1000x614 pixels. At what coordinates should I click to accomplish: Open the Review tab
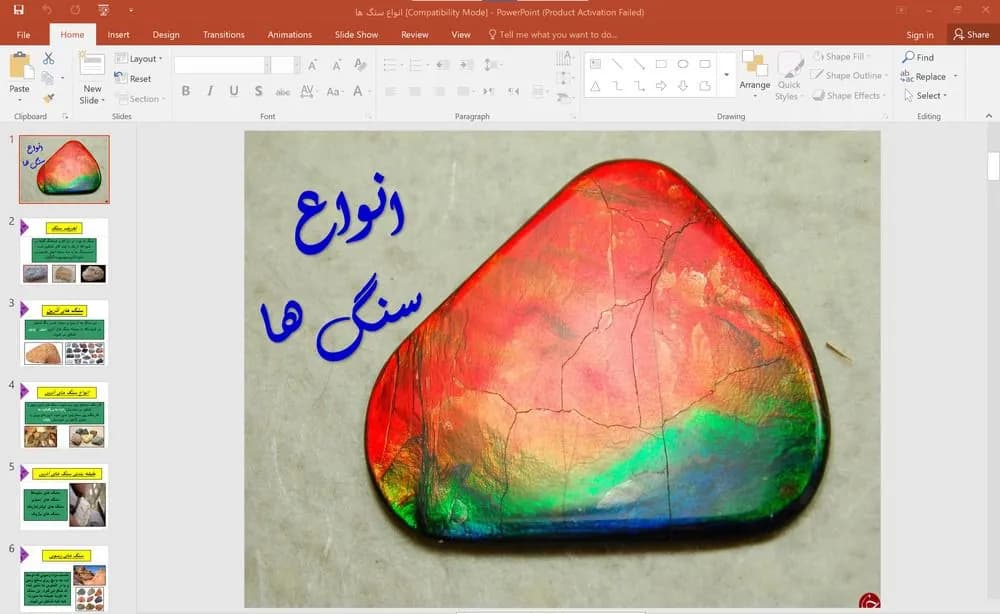415,34
